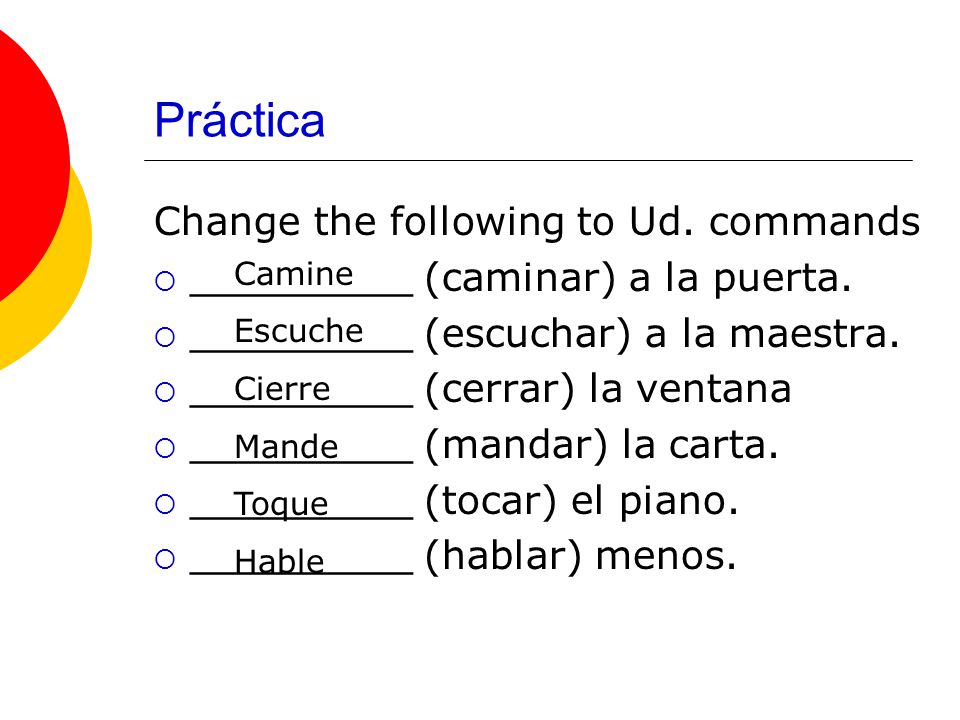Viewport: 960px width, 720px height.
Task: Click the answer word Mande
Action: click(x=286, y=446)
